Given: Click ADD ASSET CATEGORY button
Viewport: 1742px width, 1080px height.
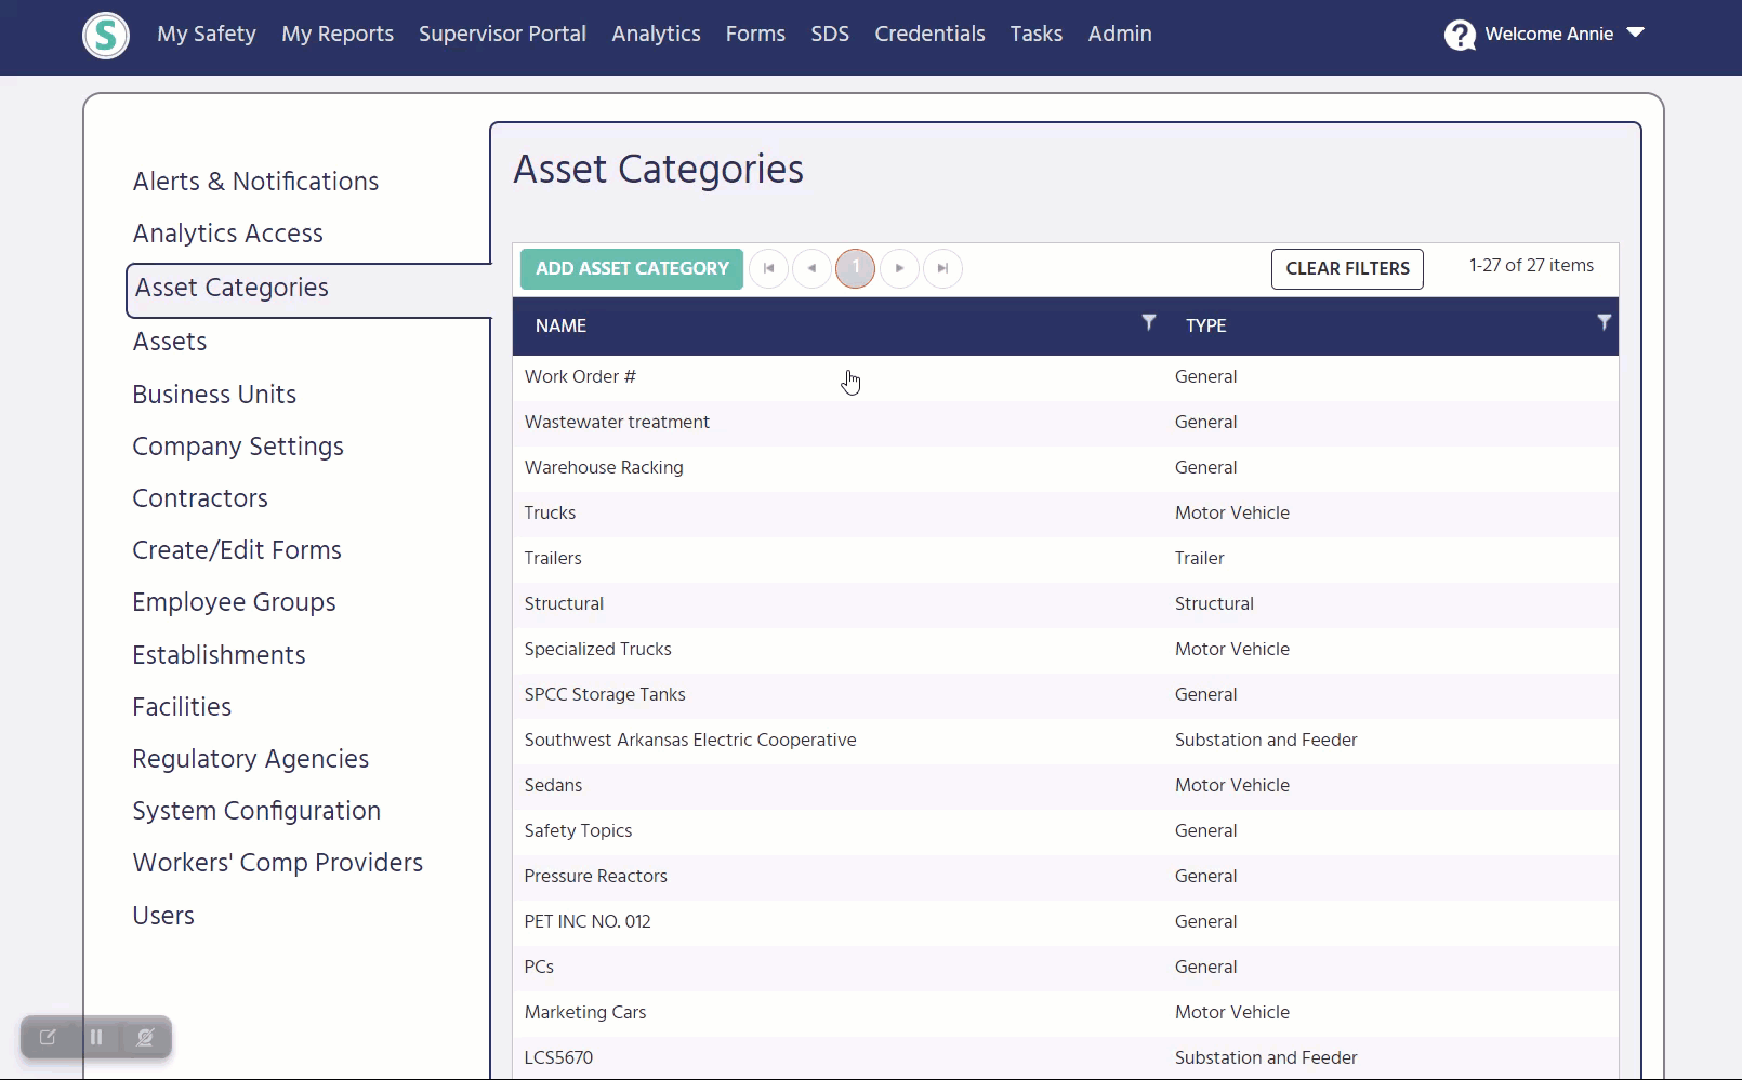Looking at the screenshot, I should pyautogui.click(x=632, y=269).
